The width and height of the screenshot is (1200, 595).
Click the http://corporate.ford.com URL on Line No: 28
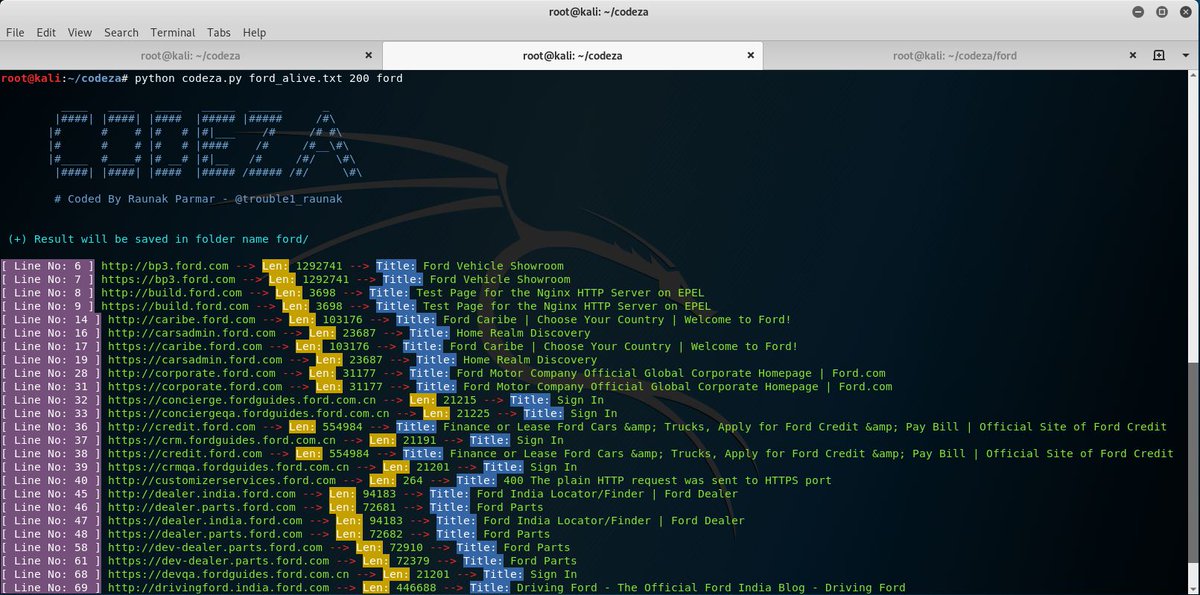tap(191, 373)
